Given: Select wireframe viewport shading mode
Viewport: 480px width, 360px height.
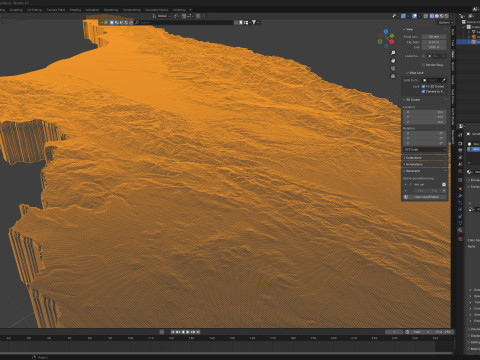Looking at the screenshot, I should pyautogui.click(x=432, y=16).
